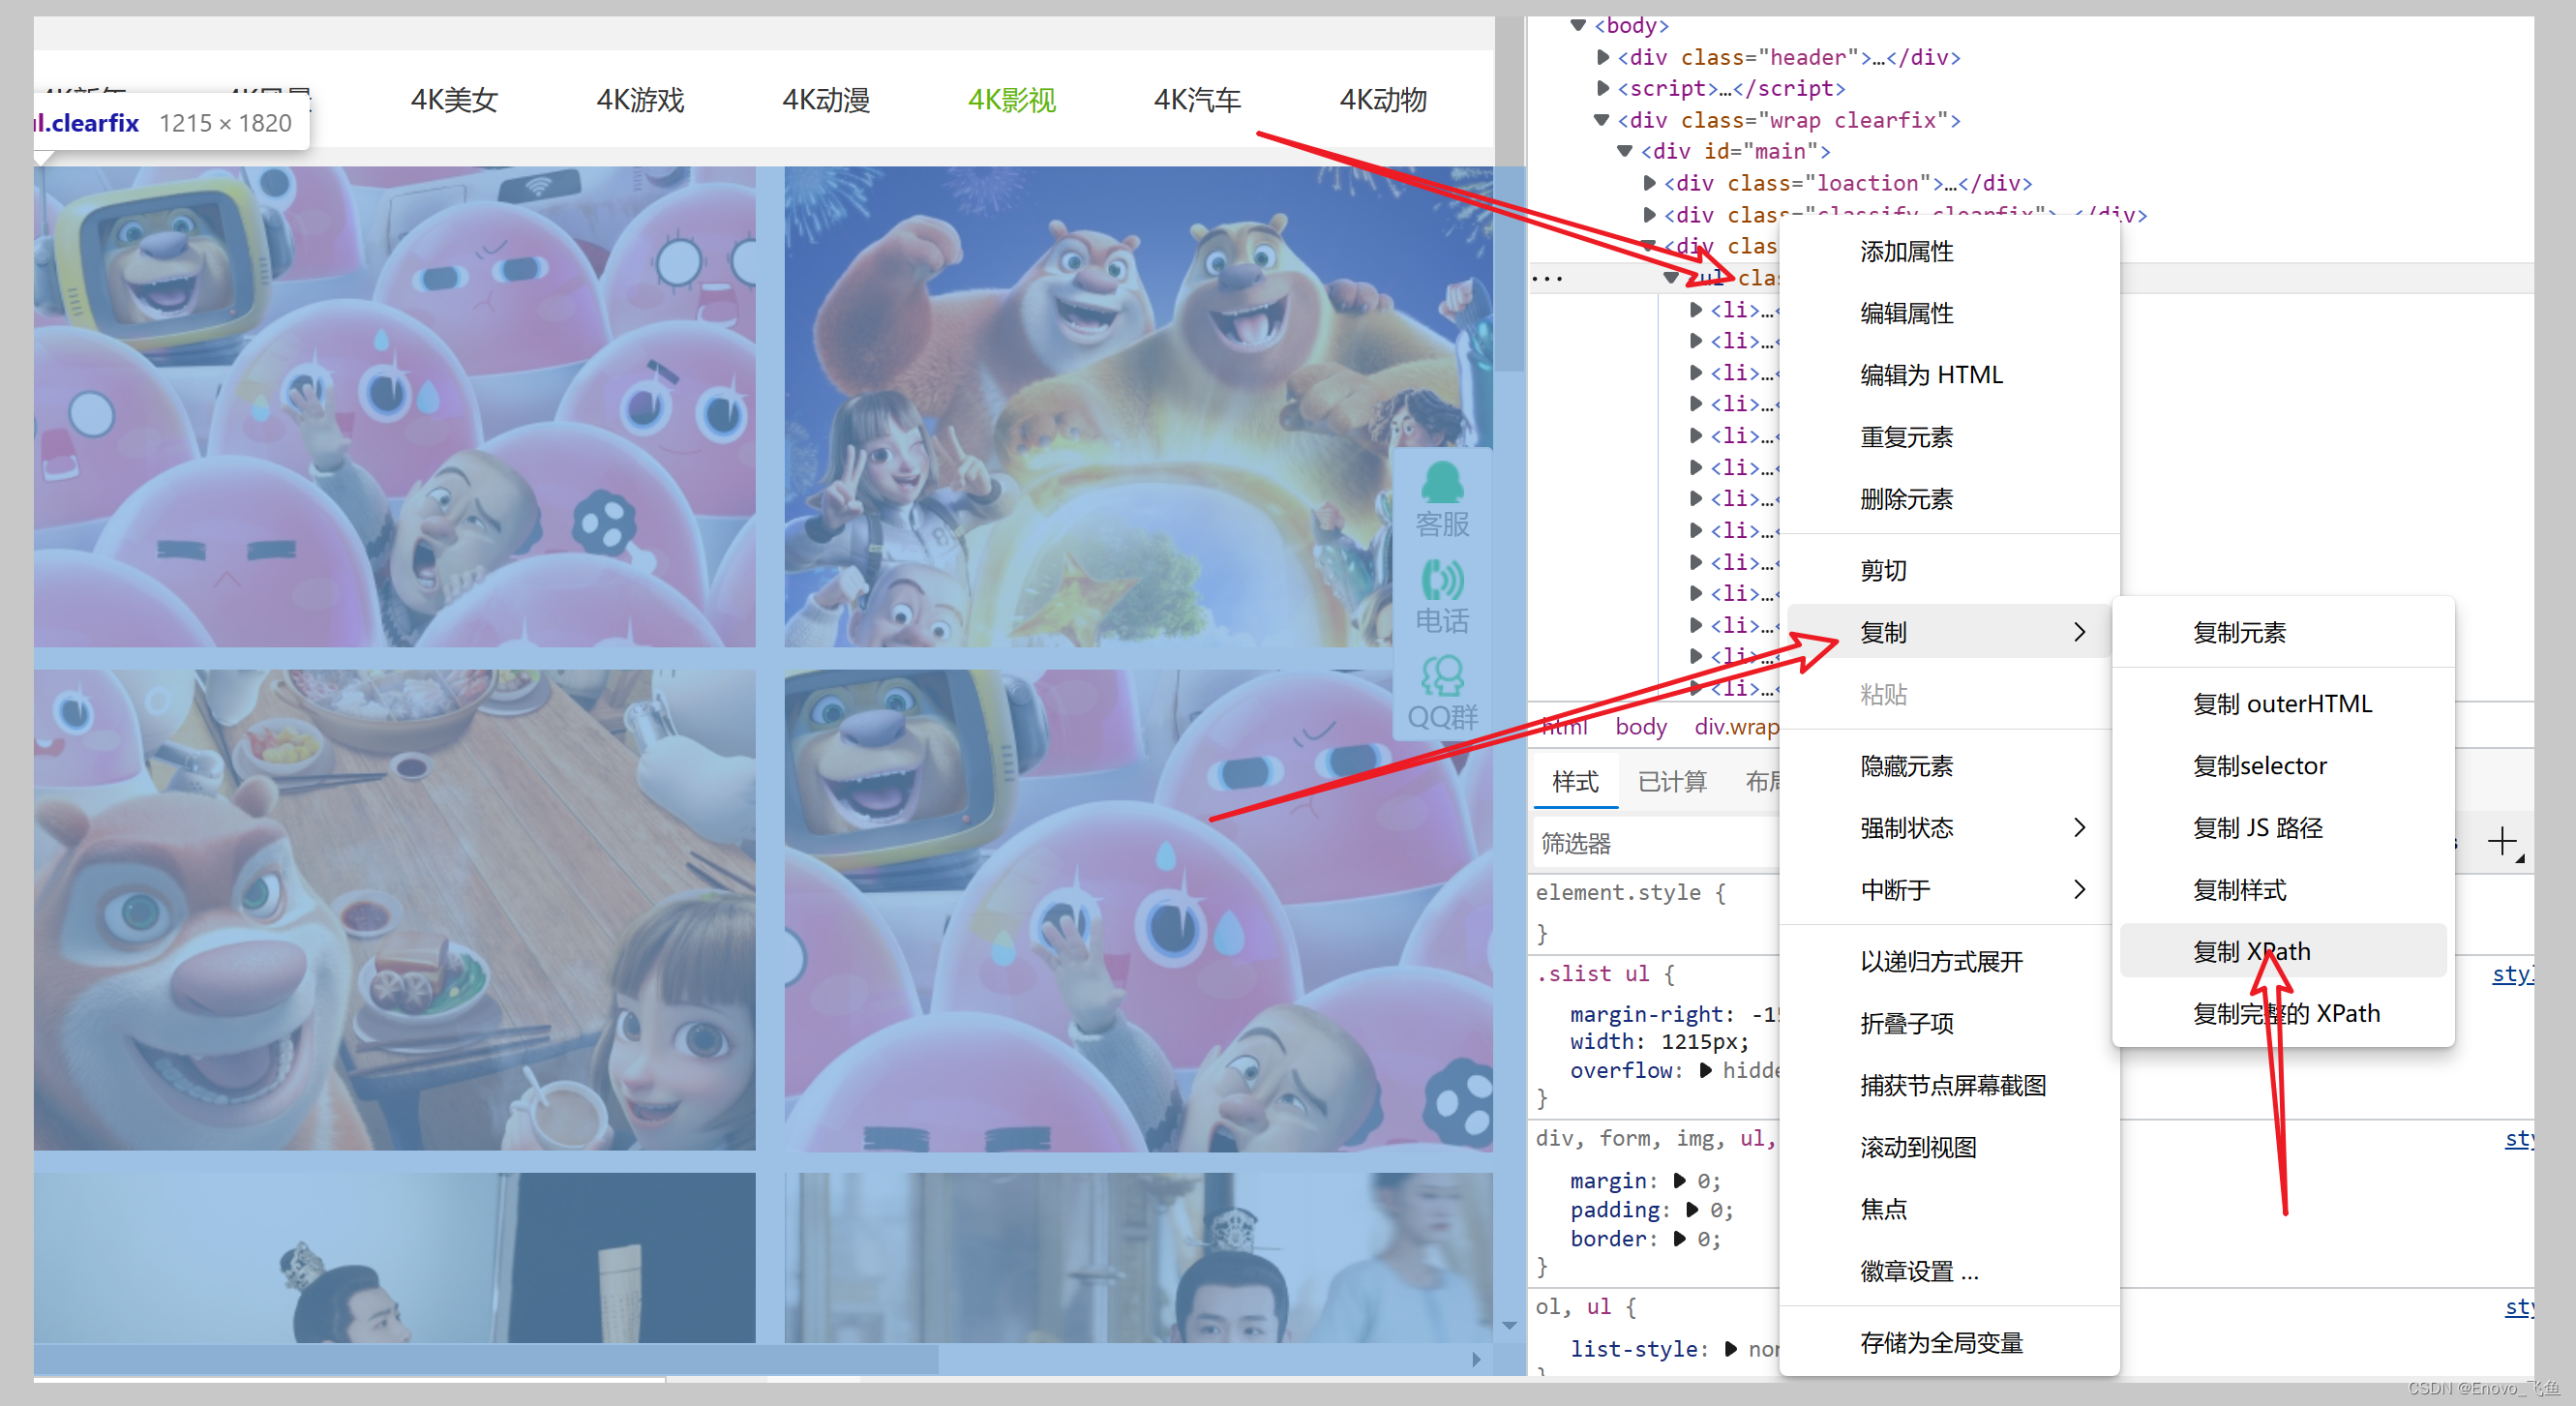Open the 4K游戏 category link

[640, 100]
